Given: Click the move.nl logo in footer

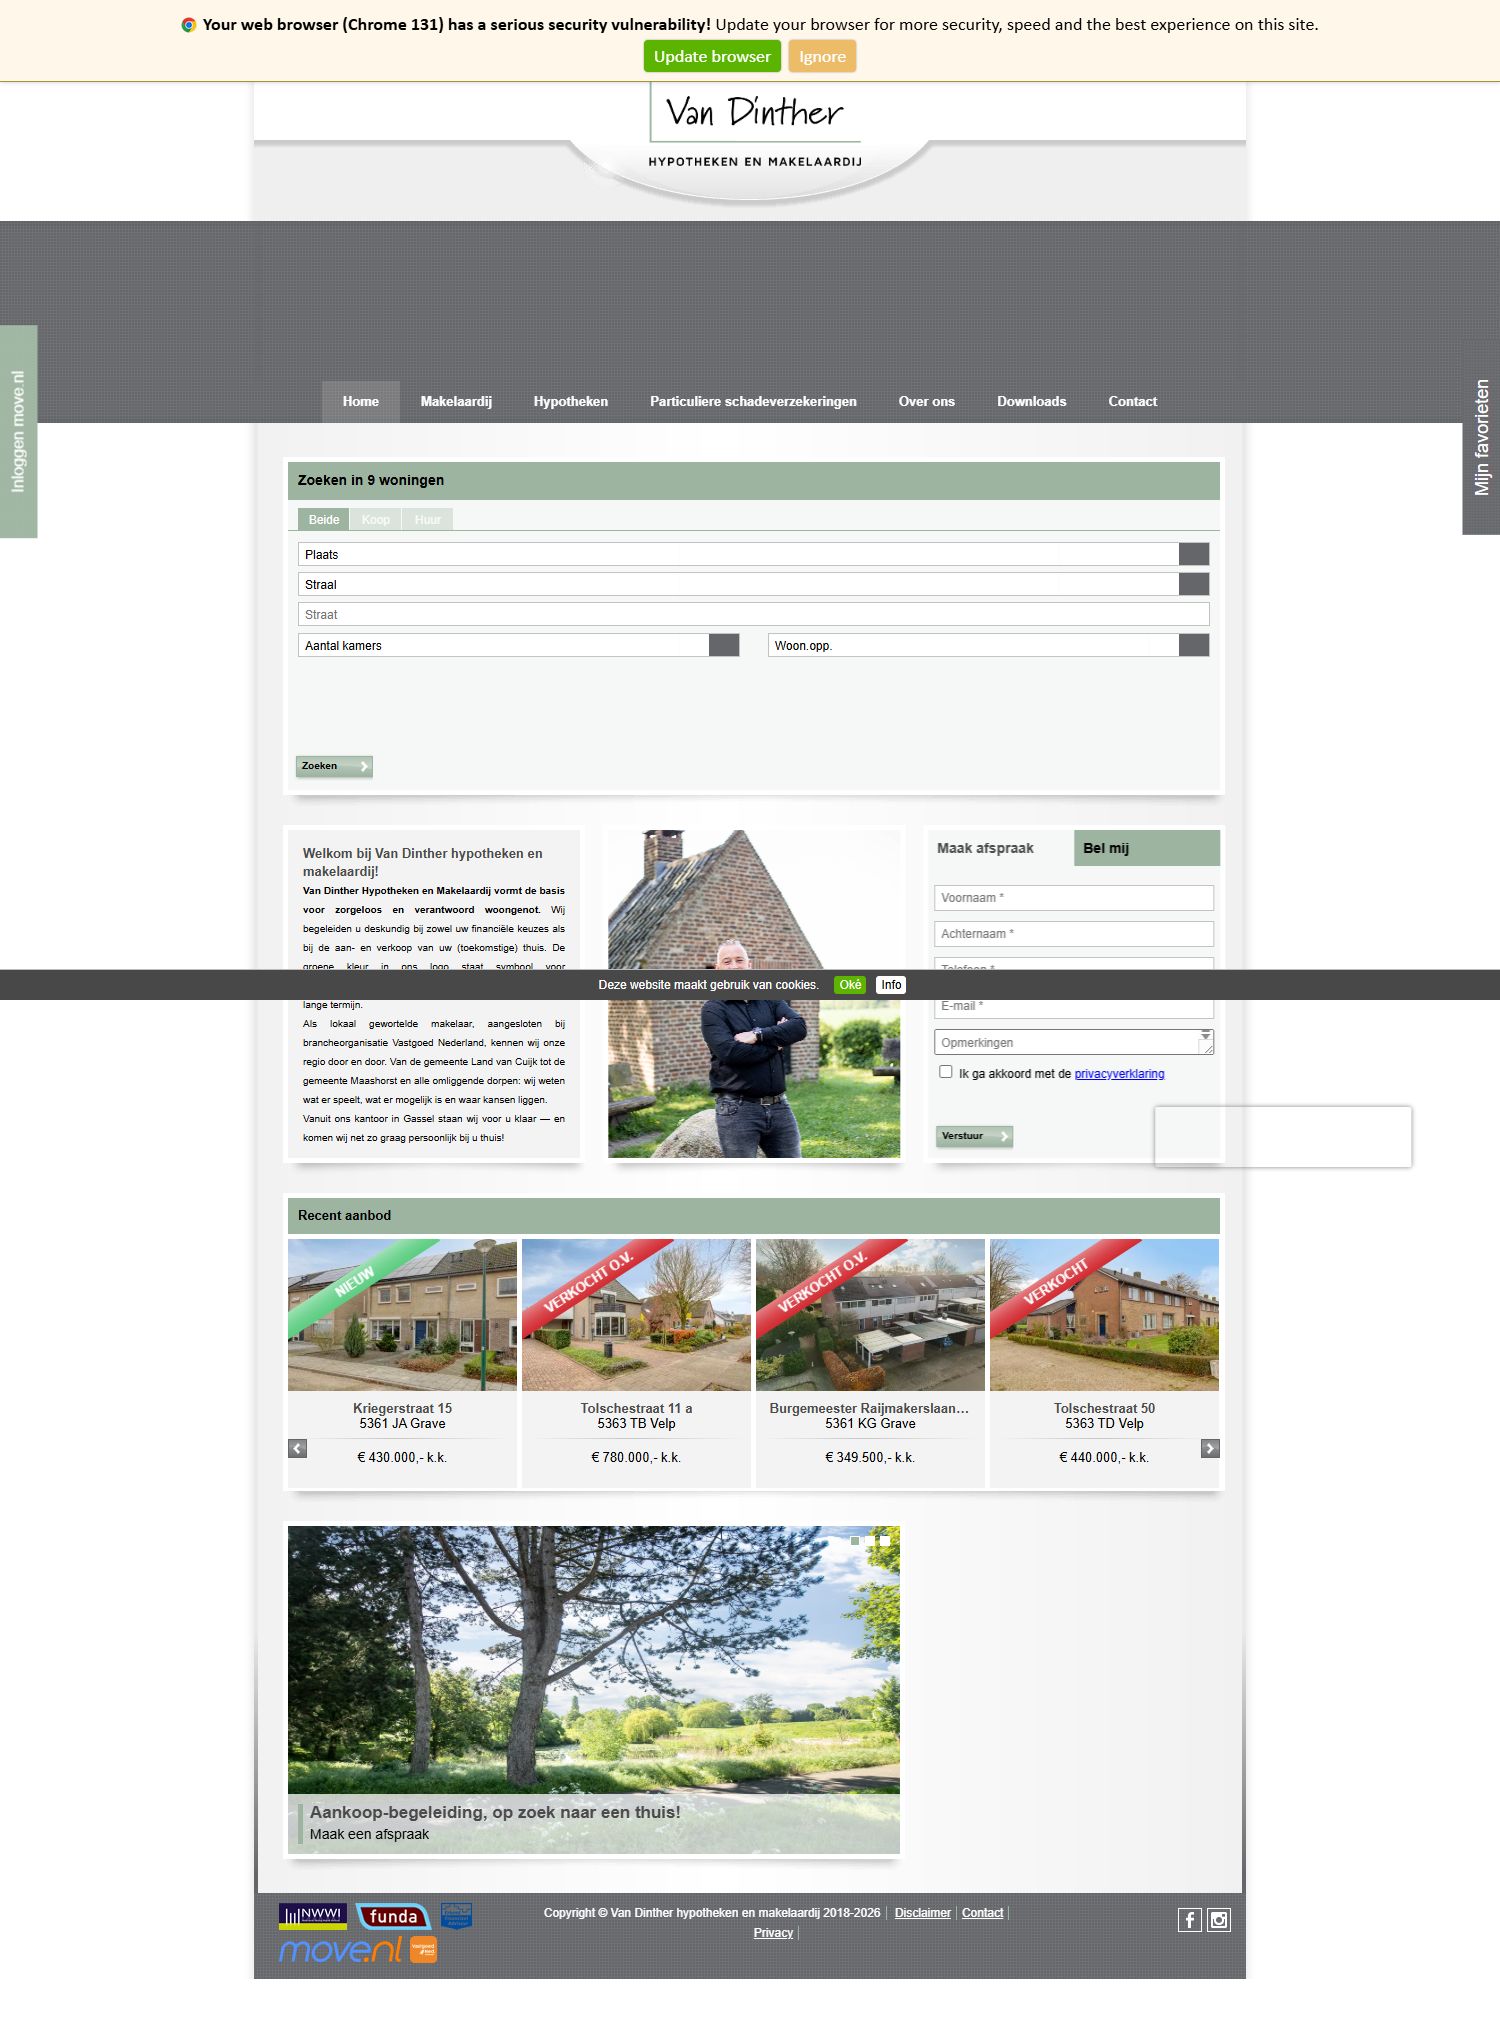Looking at the screenshot, I should pyautogui.click(x=340, y=1950).
